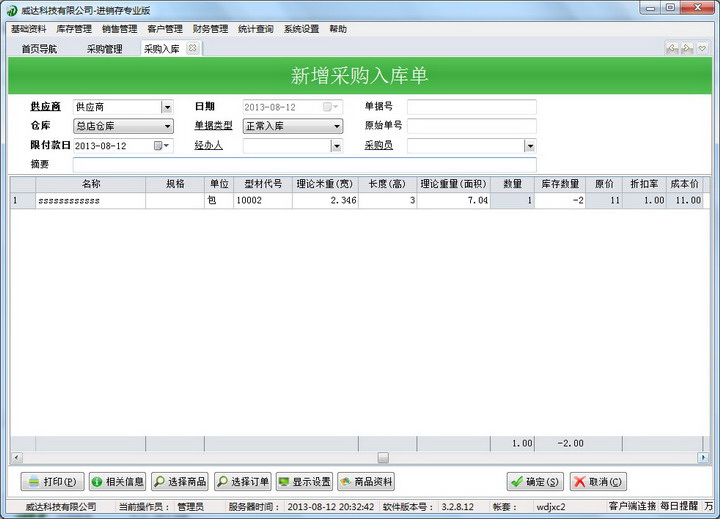
Task: Click the grid scrollbar right arrow
Action: (703, 457)
